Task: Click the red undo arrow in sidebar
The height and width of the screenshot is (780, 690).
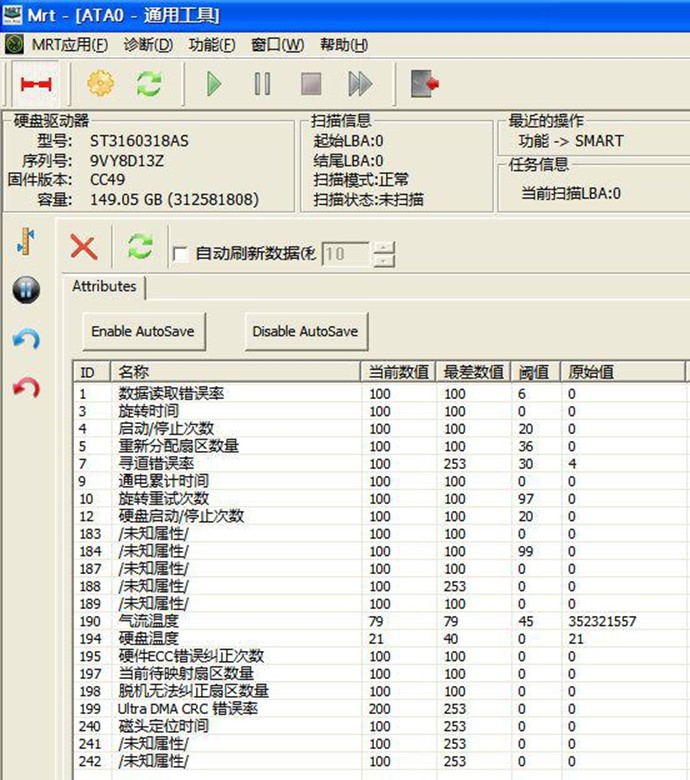Action: [x=26, y=387]
